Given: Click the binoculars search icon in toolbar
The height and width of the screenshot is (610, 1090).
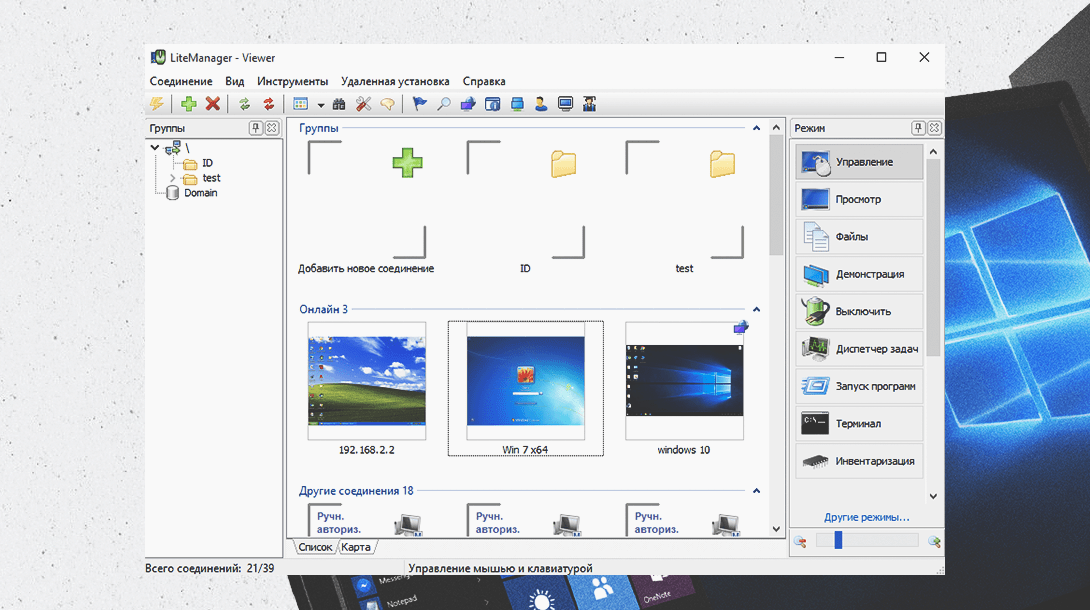Looking at the screenshot, I should 339,104.
